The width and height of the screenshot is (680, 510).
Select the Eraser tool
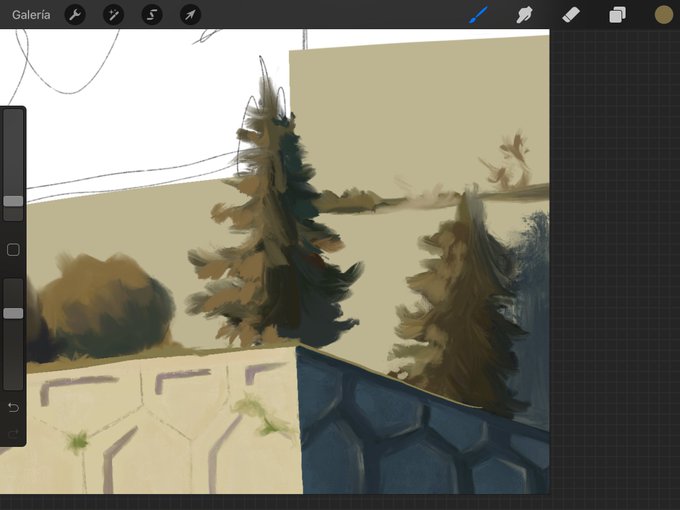pyautogui.click(x=571, y=15)
